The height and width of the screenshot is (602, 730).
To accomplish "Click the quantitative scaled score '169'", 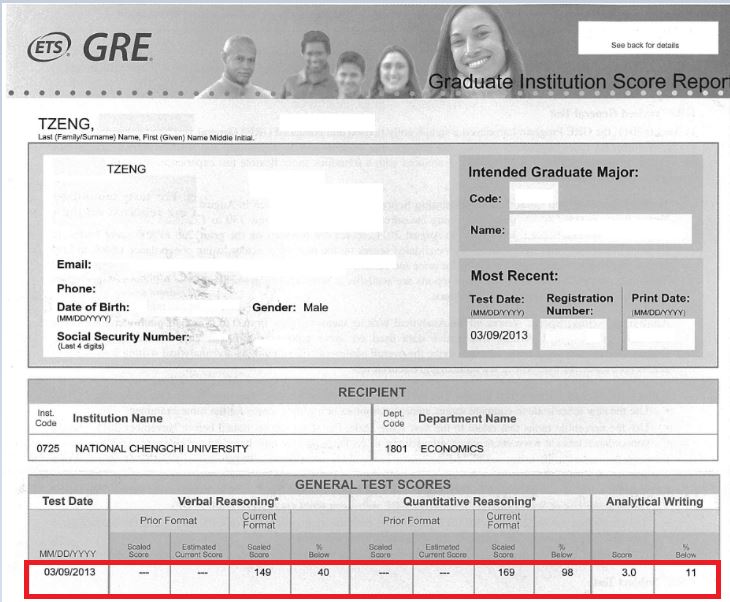I will coord(507,572).
